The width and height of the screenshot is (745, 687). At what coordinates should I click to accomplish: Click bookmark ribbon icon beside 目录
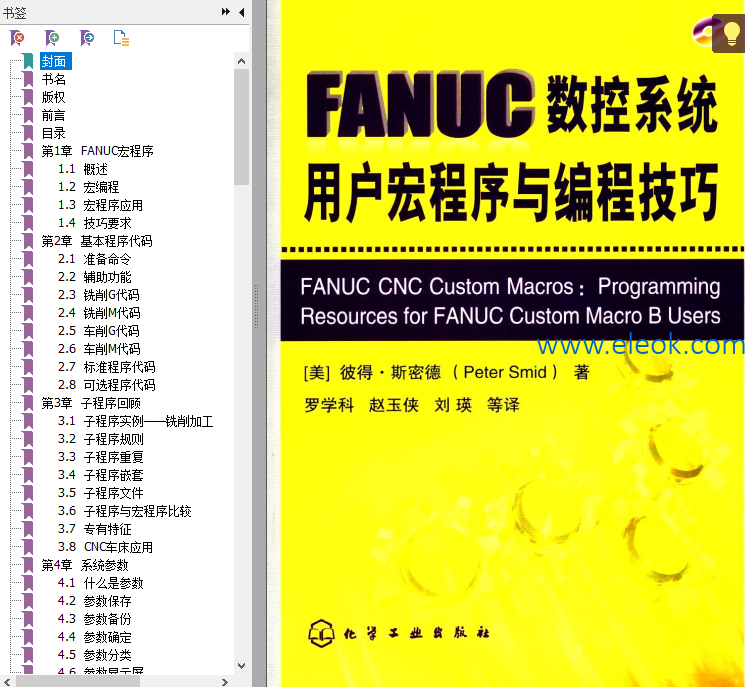click(29, 133)
